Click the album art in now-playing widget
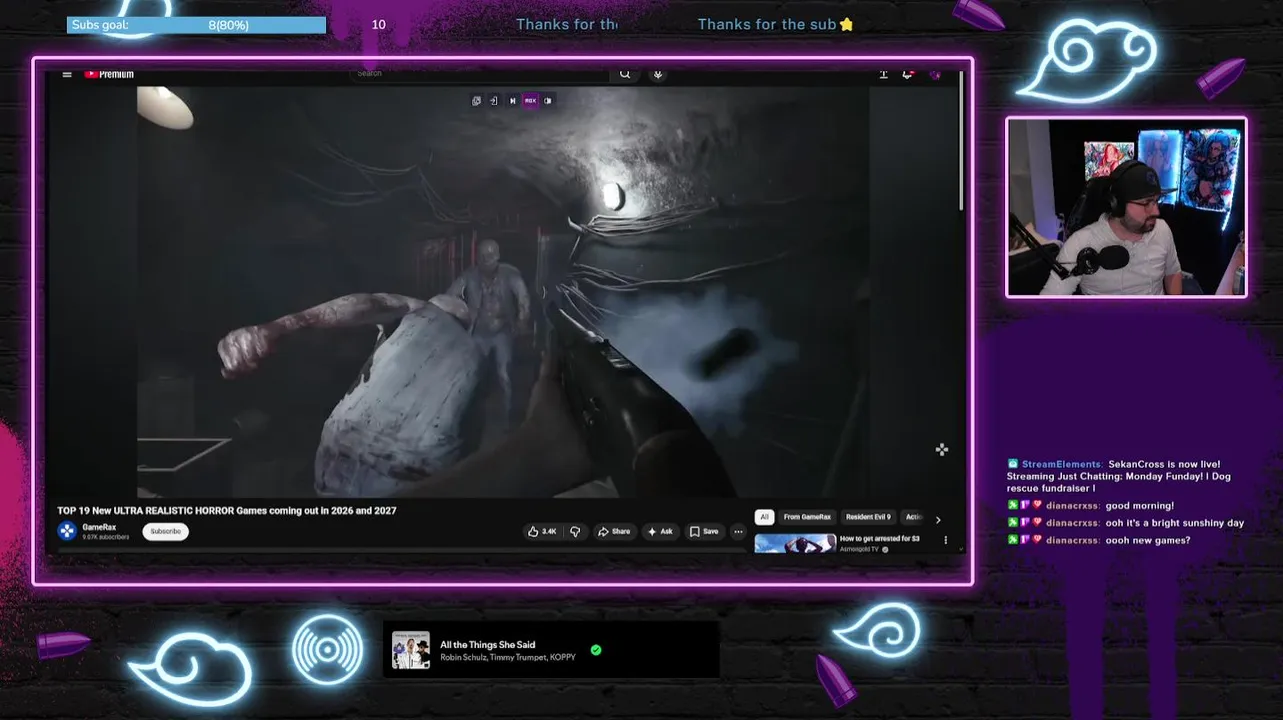The height and width of the screenshot is (720, 1283). tap(411, 650)
